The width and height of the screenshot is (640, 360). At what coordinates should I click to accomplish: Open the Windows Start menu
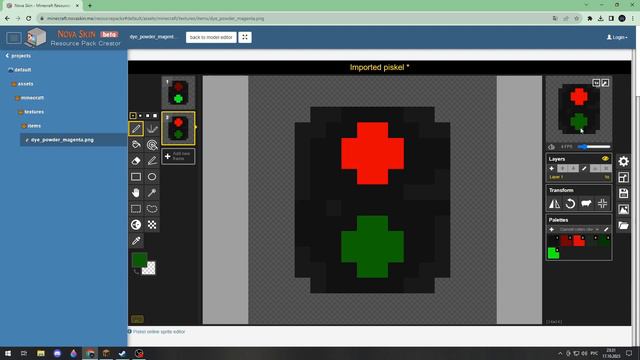point(7,353)
